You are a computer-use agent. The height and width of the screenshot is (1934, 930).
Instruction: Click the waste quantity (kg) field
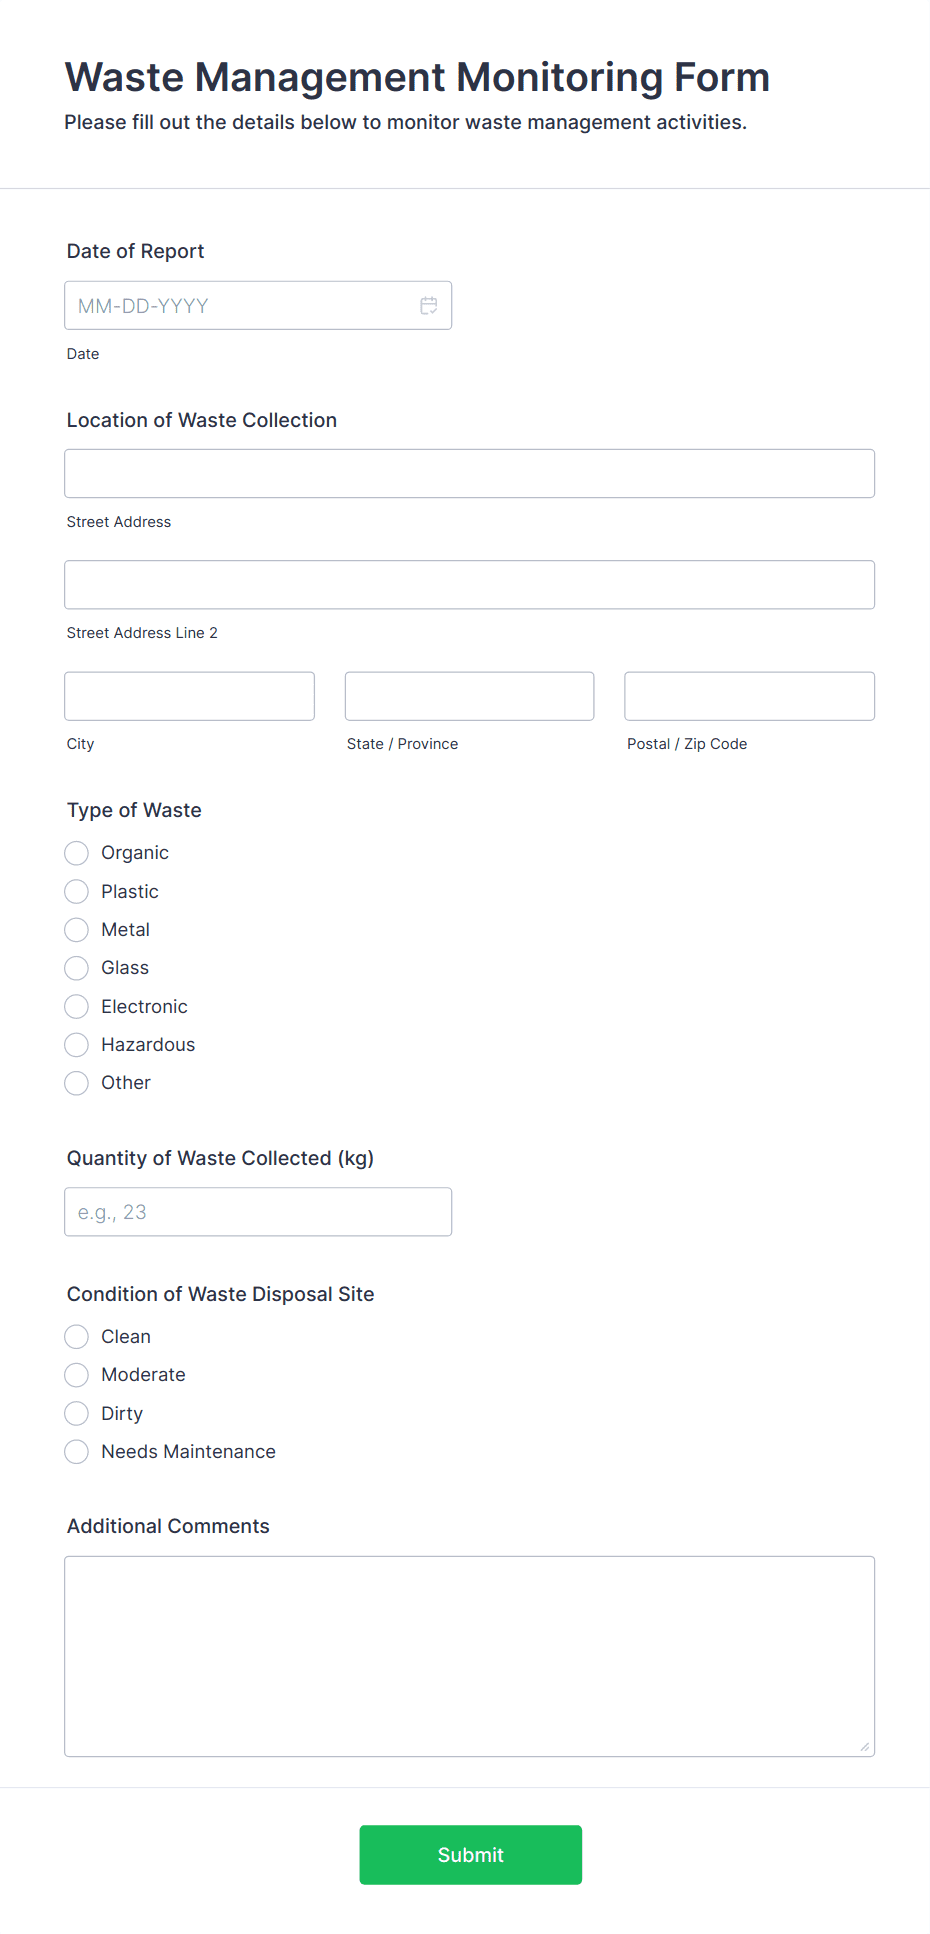pos(258,1212)
